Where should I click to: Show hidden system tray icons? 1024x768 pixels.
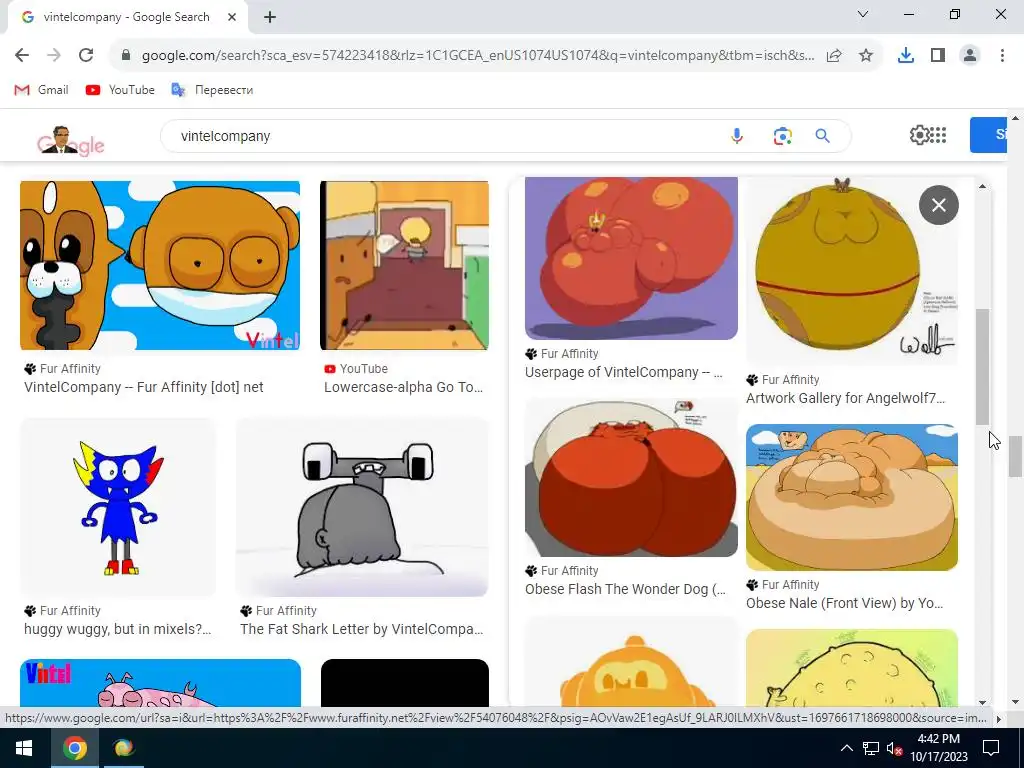pyautogui.click(x=846, y=748)
